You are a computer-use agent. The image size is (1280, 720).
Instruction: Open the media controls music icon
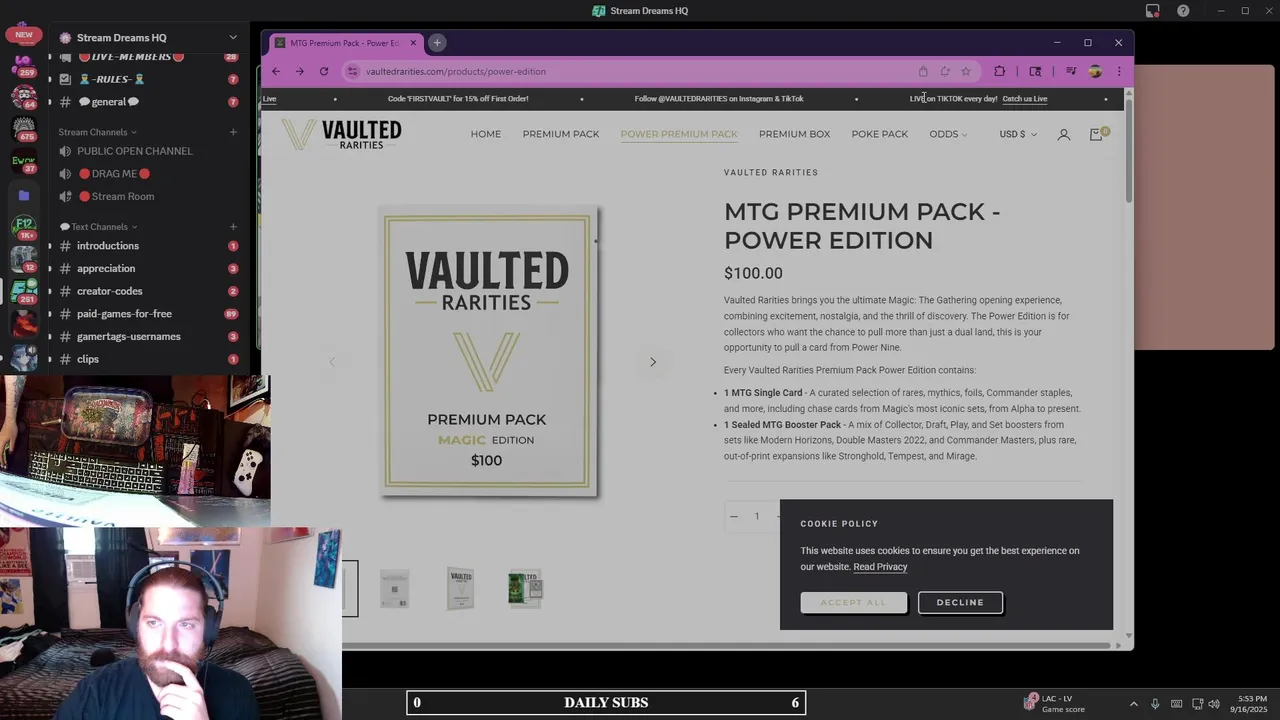pyautogui.click(x=1071, y=71)
